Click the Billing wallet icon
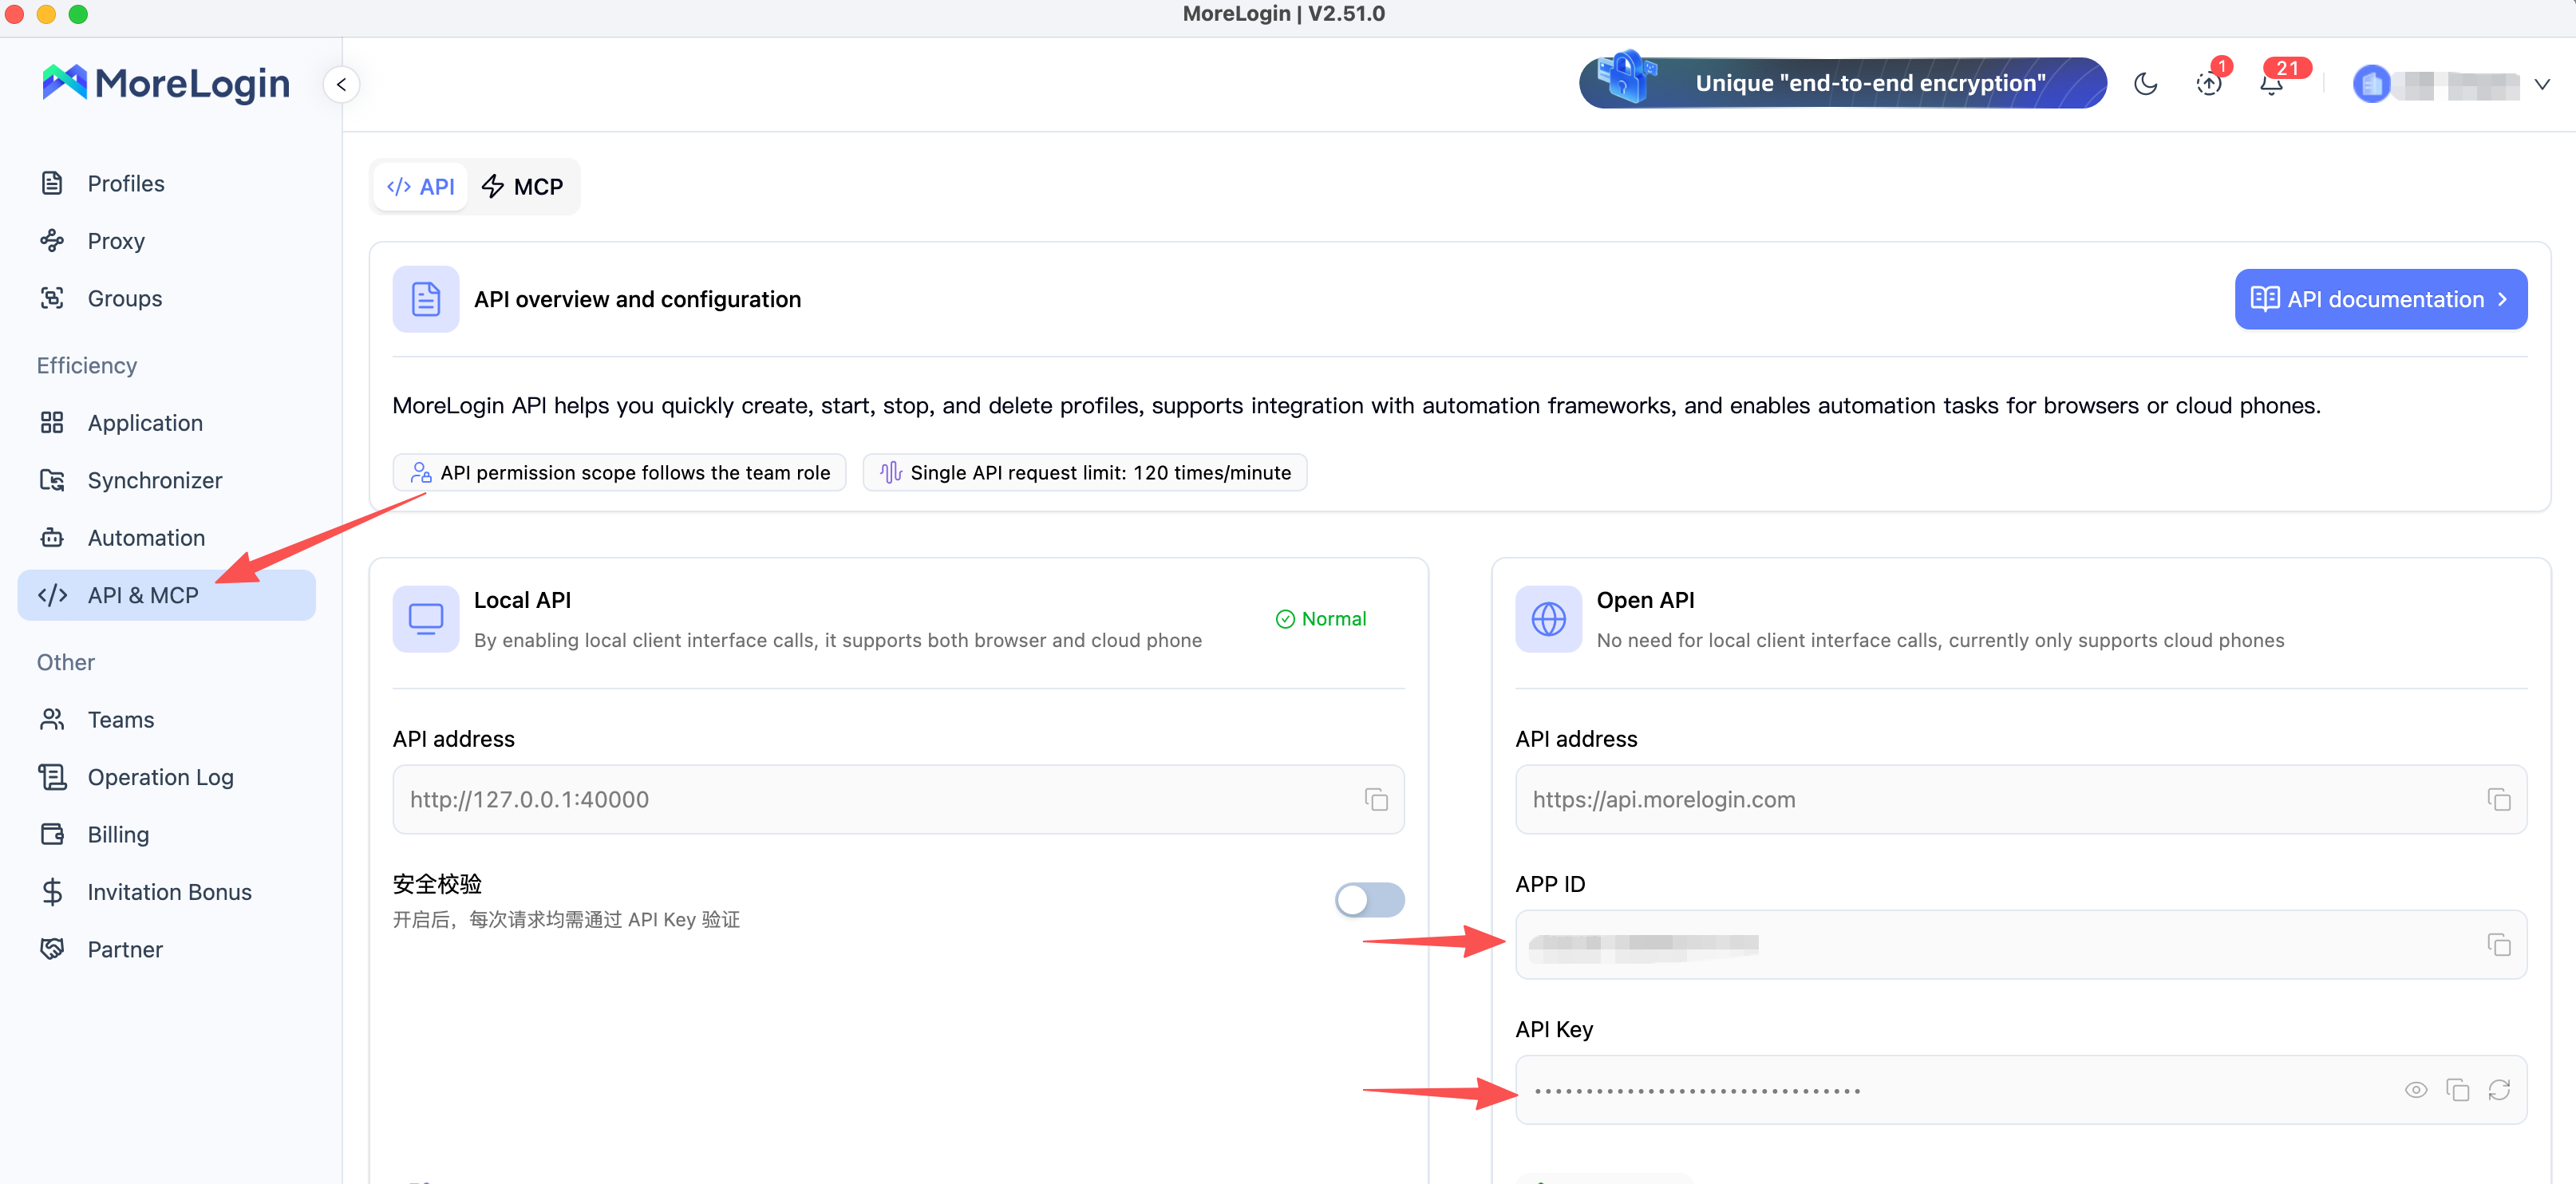Screen dimensions: 2576x1184 coord(52,834)
